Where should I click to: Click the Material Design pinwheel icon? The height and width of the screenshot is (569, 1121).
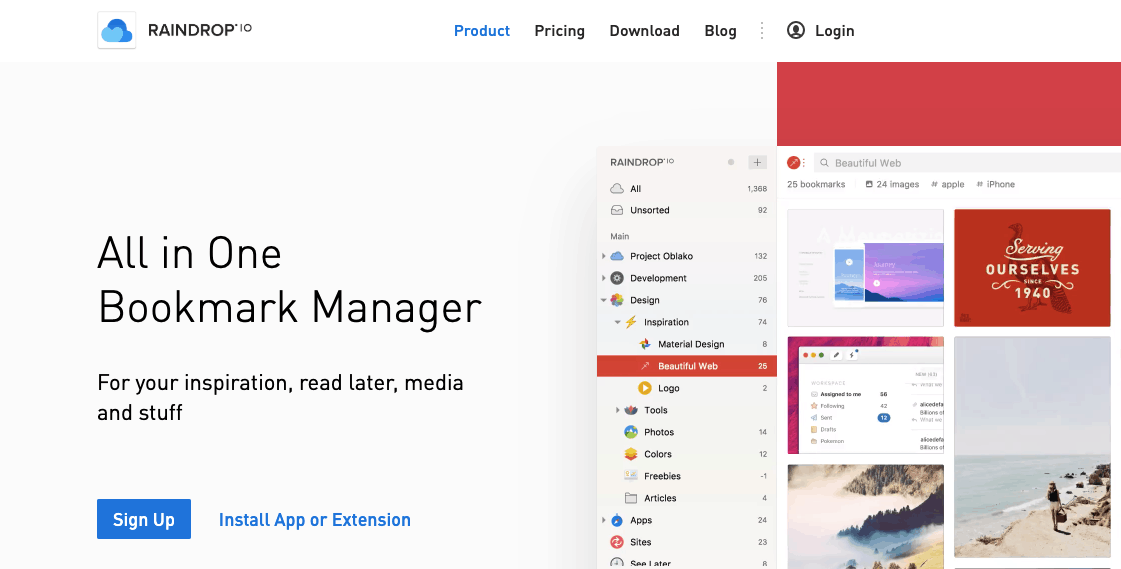(x=645, y=344)
